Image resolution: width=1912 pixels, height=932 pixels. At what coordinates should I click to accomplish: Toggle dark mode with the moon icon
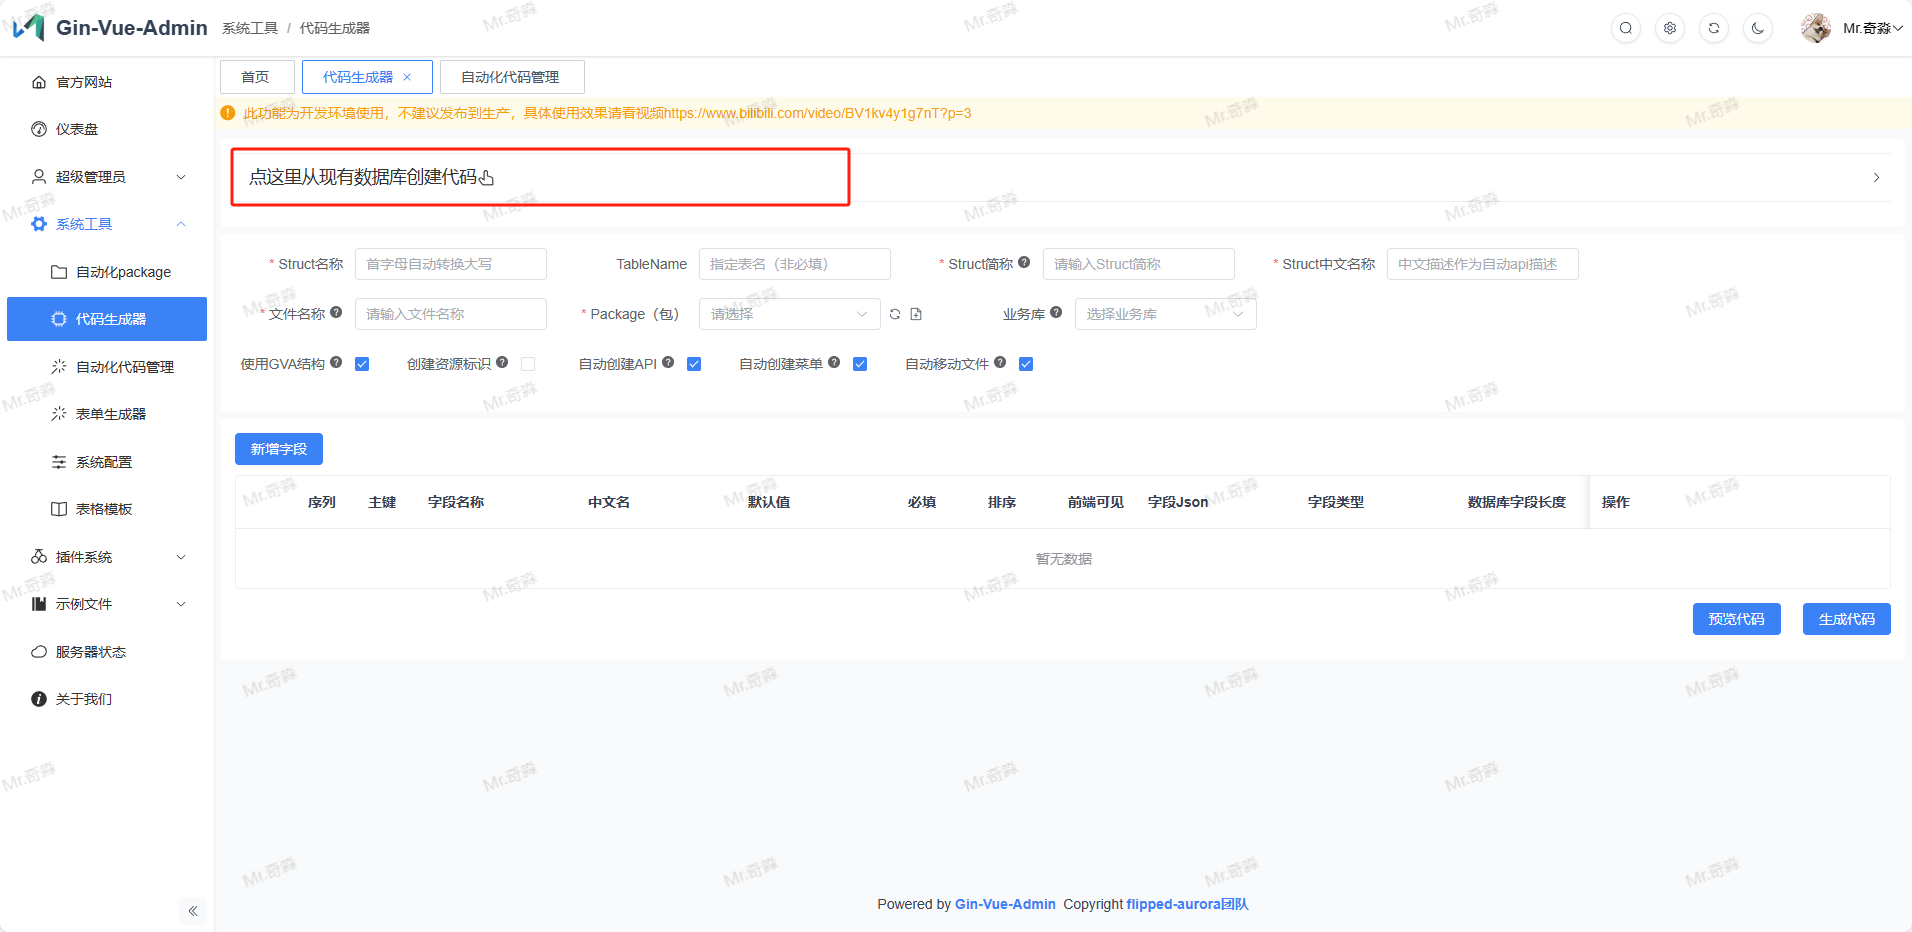click(1757, 28)
